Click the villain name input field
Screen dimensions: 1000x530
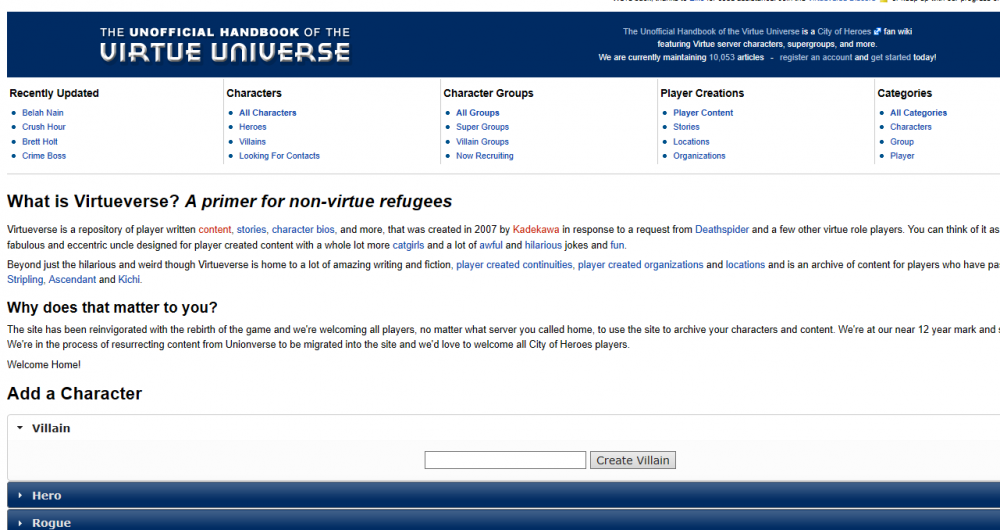(505, 460)
